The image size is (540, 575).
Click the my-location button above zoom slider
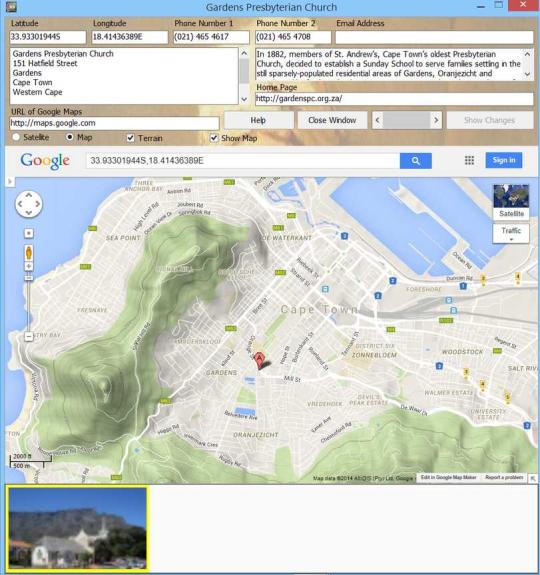click(x=29, y=233)
